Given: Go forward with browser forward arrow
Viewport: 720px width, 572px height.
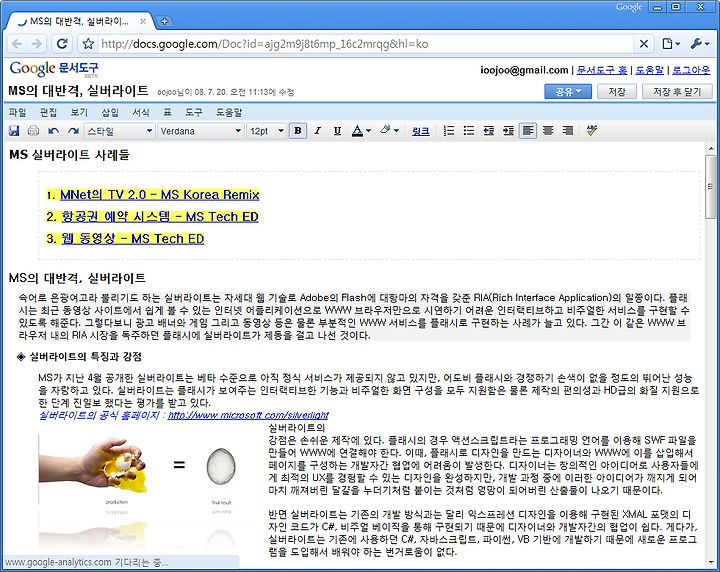Looking at the screenshot, I should (x=37, y=44).
